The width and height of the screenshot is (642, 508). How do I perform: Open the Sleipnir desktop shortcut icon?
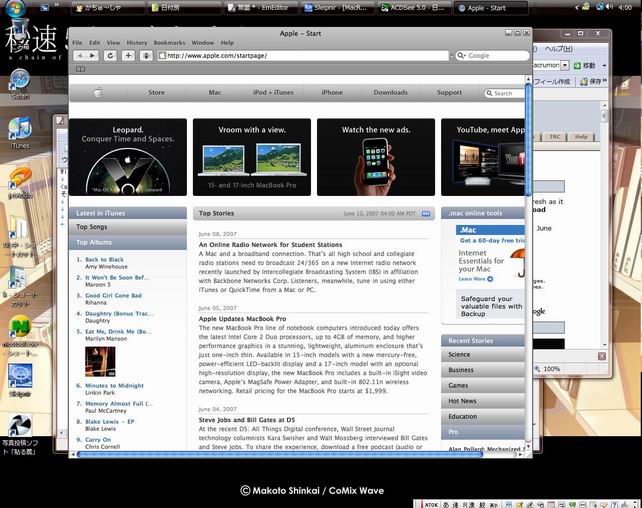pyautogui.click(x=20, y=380)
